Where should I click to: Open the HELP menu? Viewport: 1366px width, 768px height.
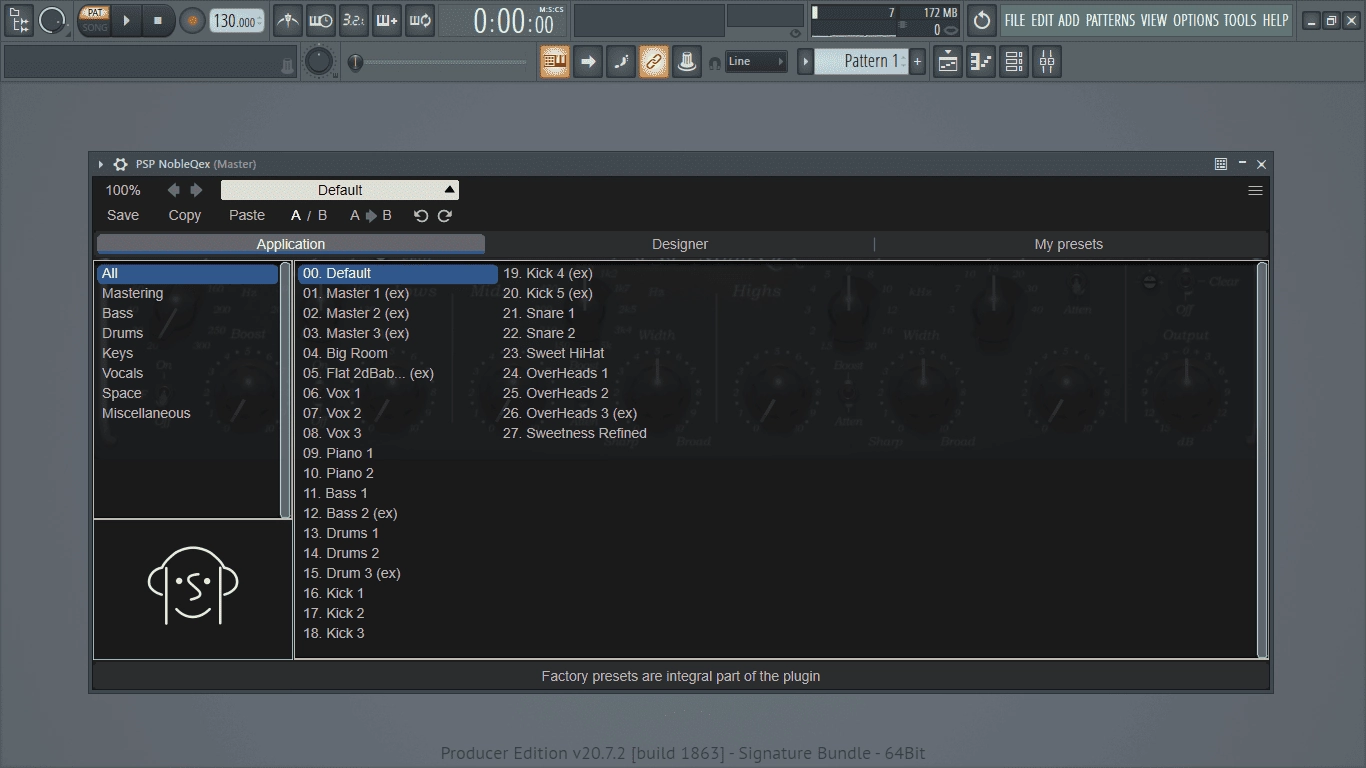[1275, 20]
